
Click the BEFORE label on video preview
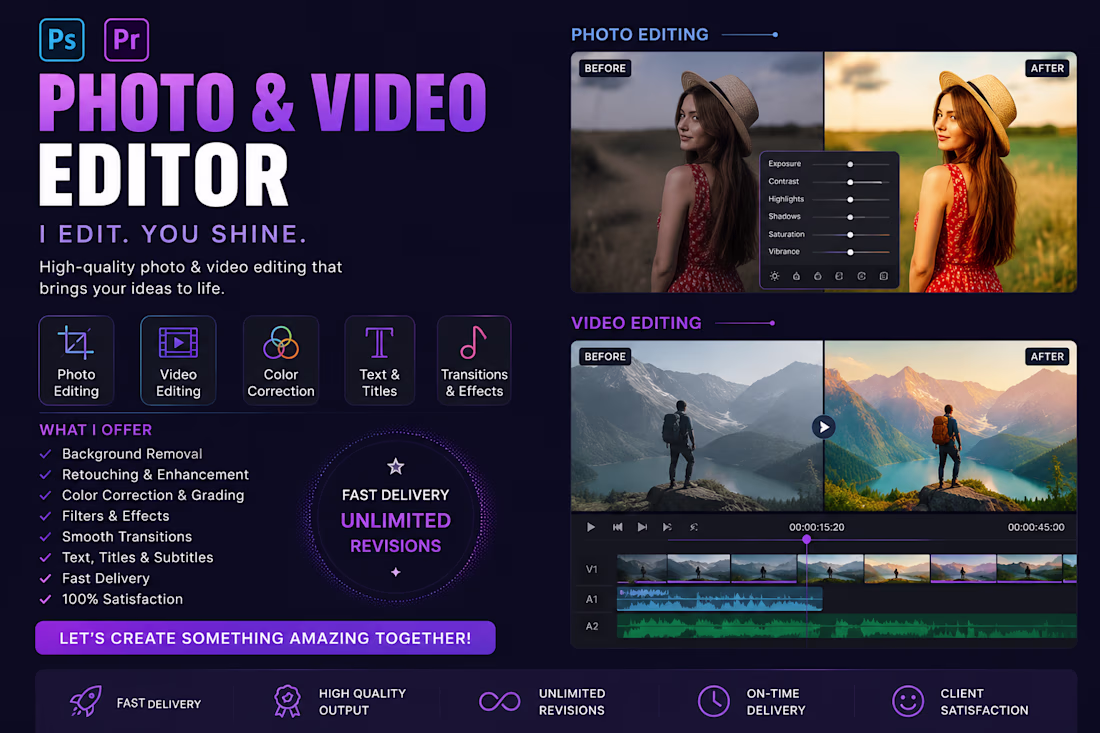tap(605, 356)
